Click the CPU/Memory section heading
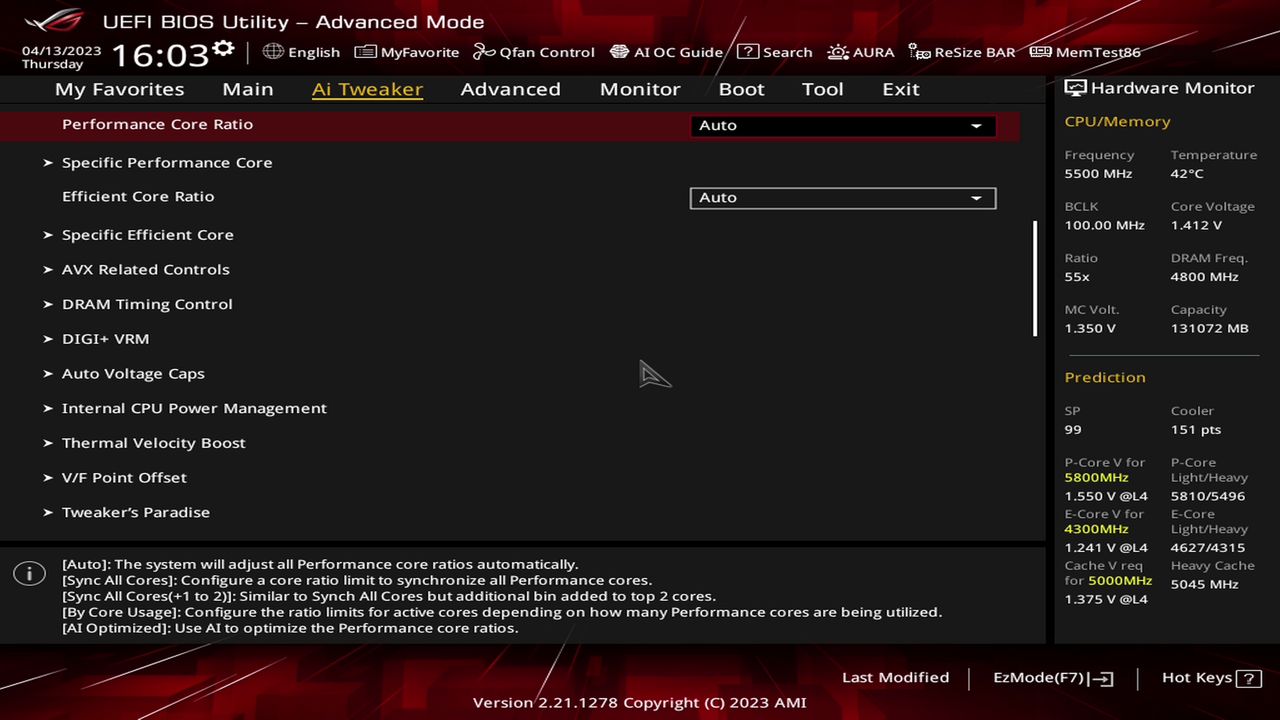This screenshot has height=720, width=1280. pos(1117,122)
